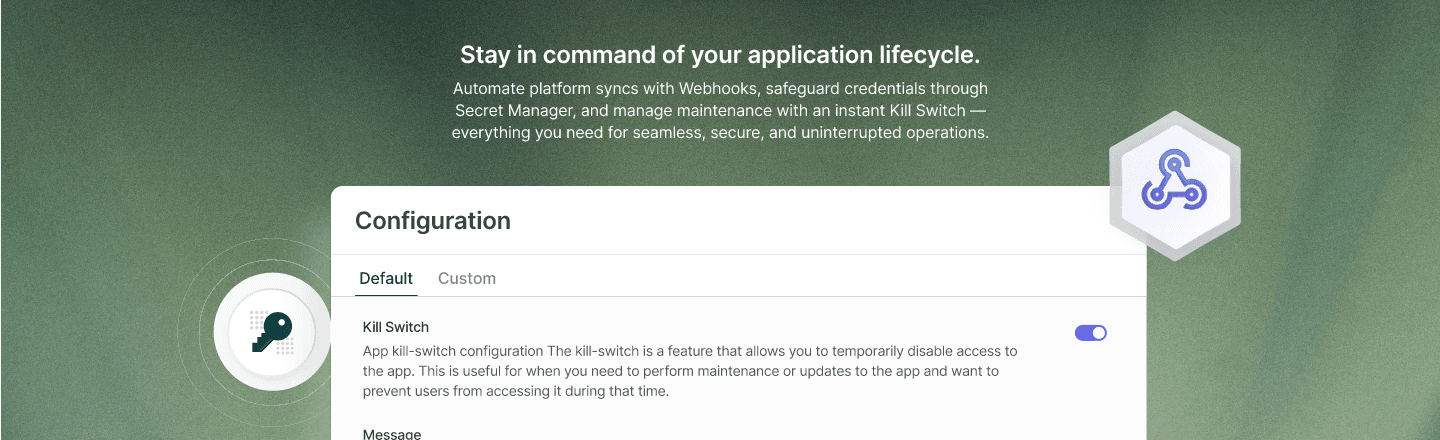Click the Secret Manager key icon
Viewport: 1440px width, 440px height.
pos(271,331)
